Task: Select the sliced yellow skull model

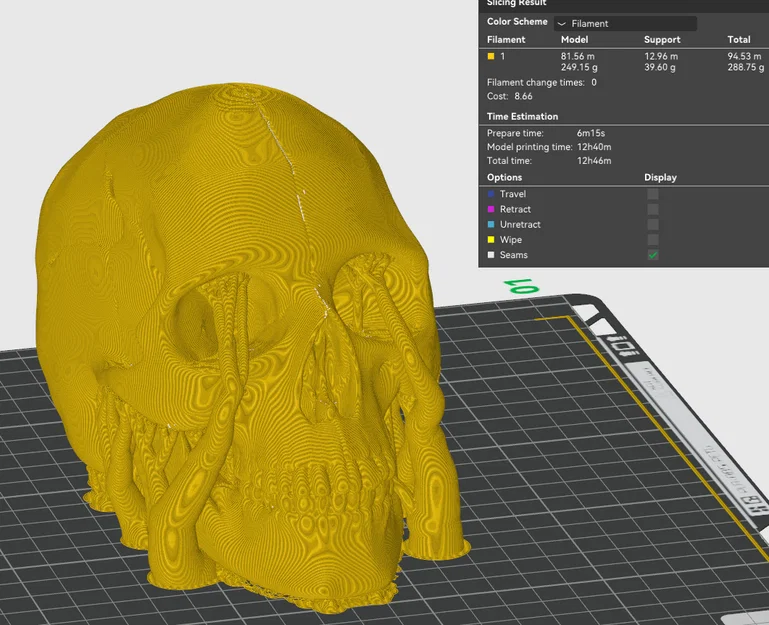Action: 245,343
